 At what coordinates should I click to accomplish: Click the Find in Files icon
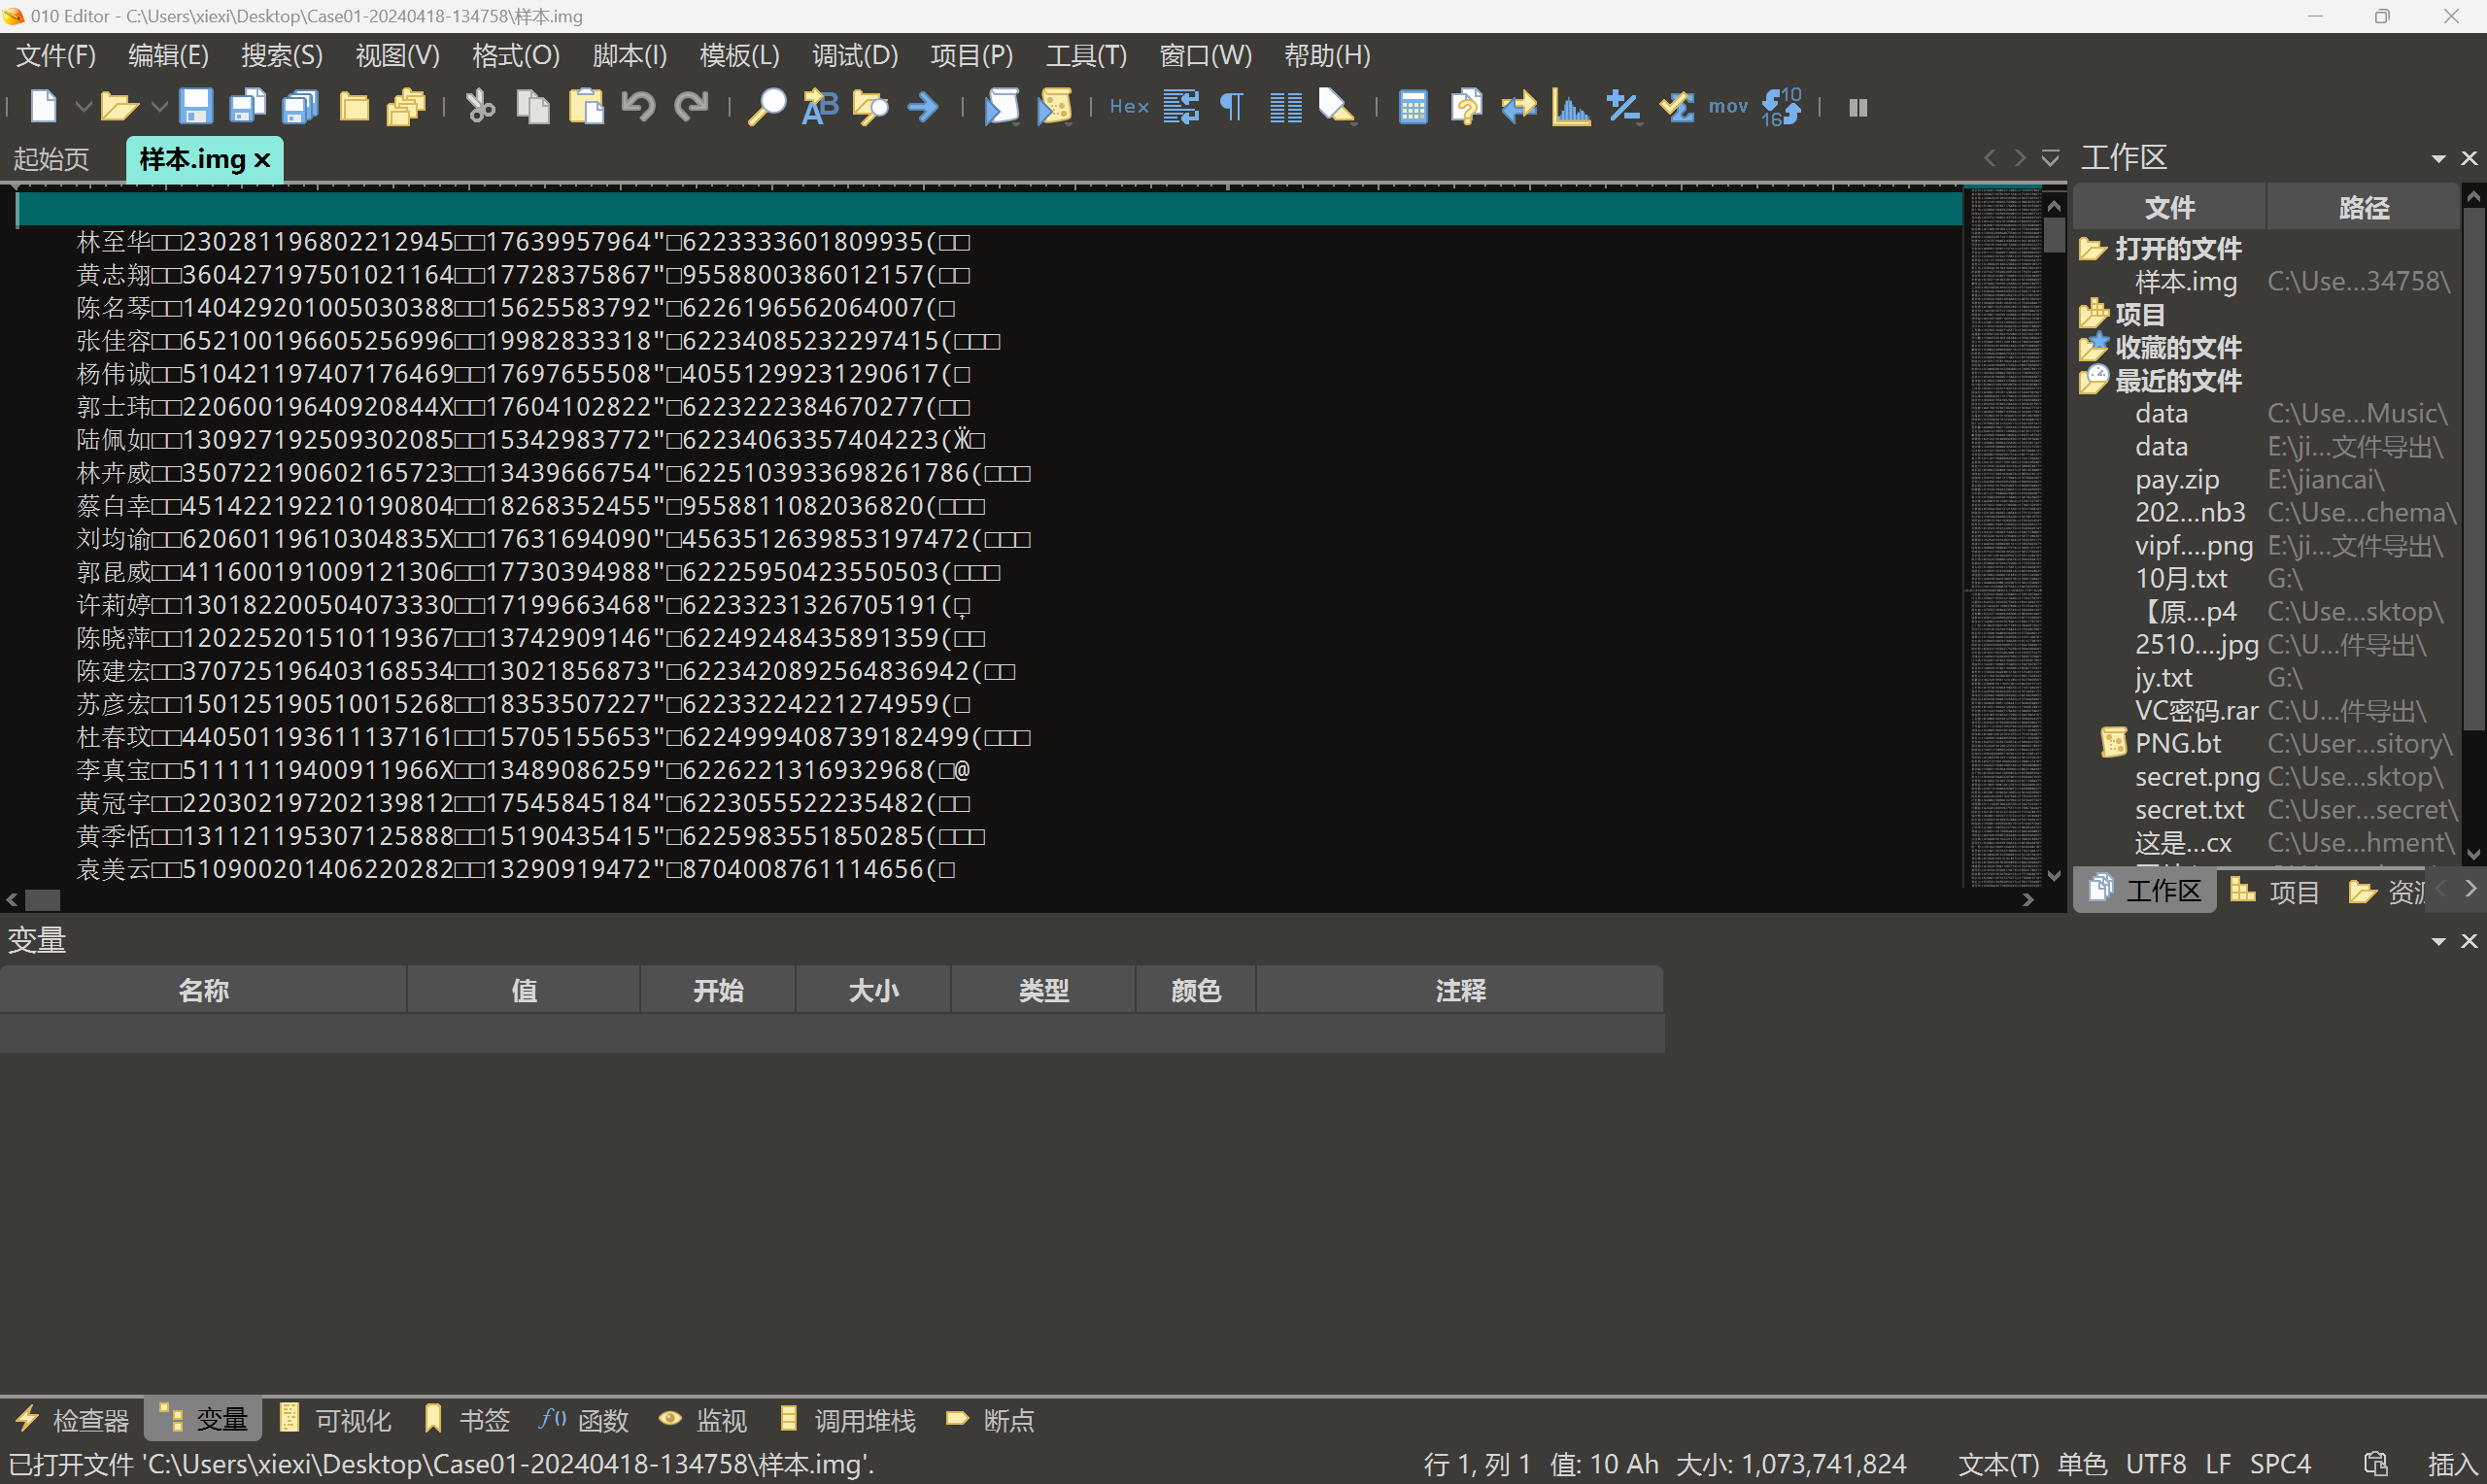pyautogui.click(x=871, y=106)
